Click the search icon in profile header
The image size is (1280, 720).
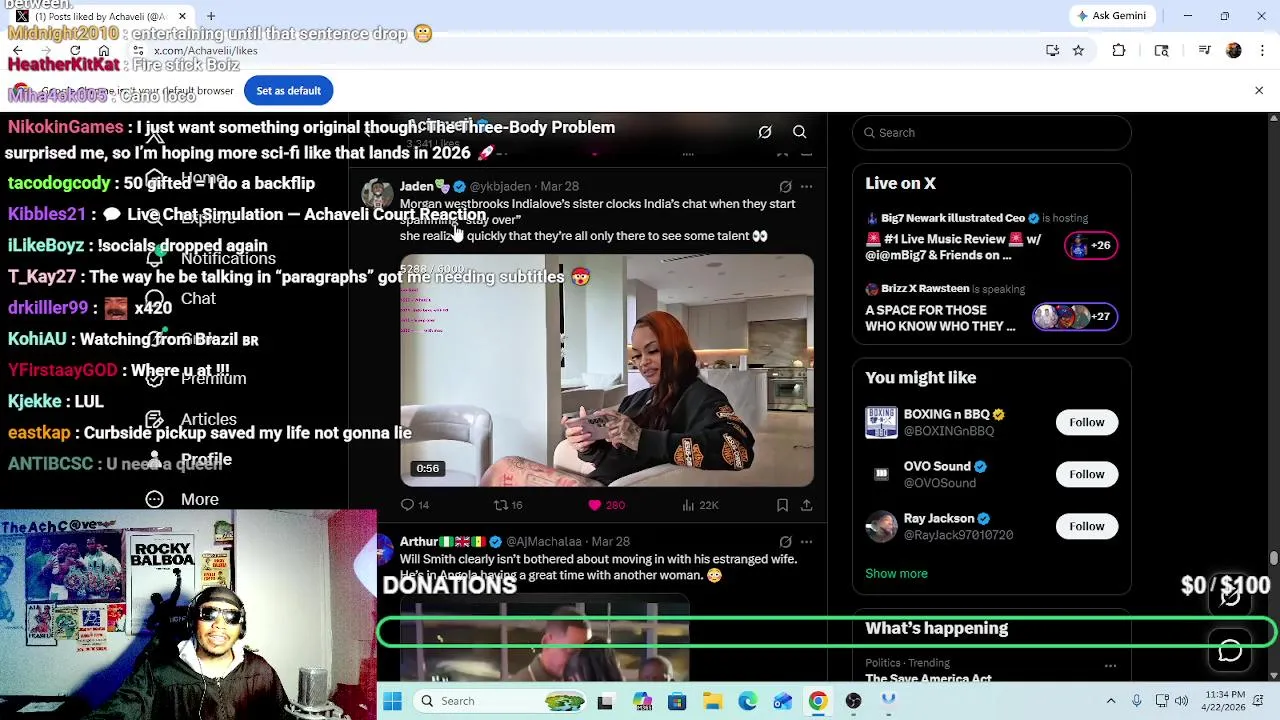(x=799, y=132)
